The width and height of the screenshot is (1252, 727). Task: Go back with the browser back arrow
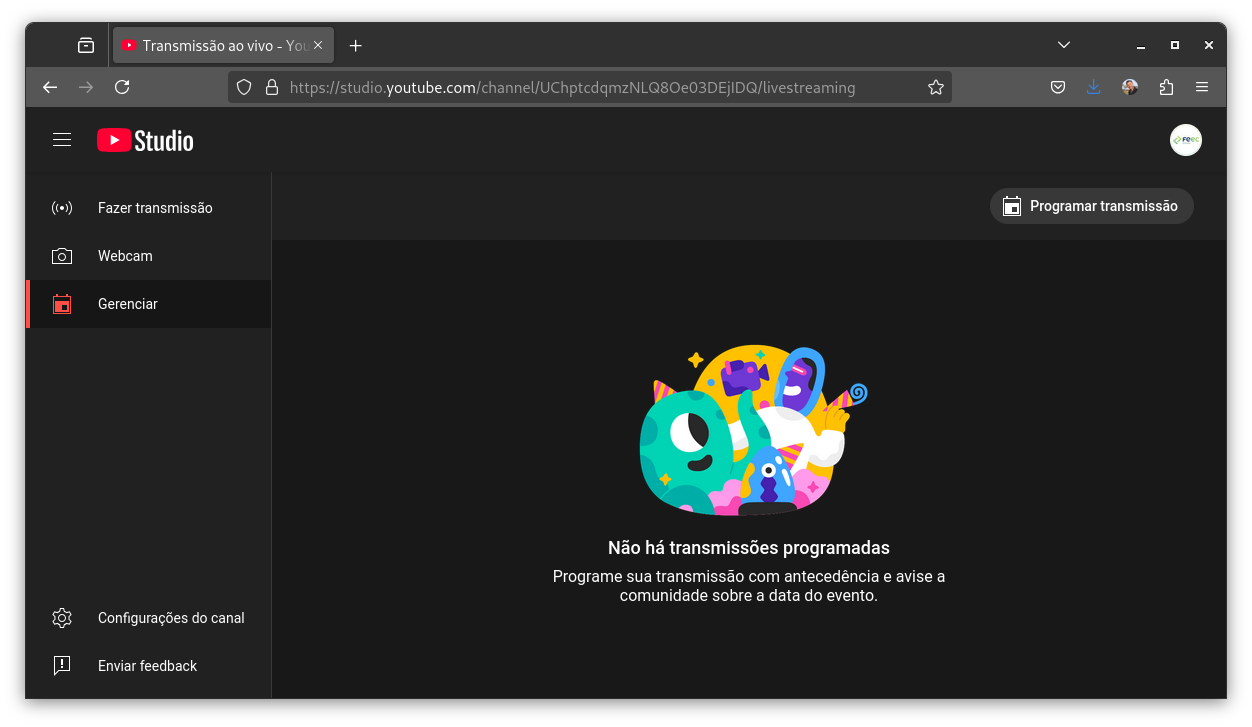50,87
